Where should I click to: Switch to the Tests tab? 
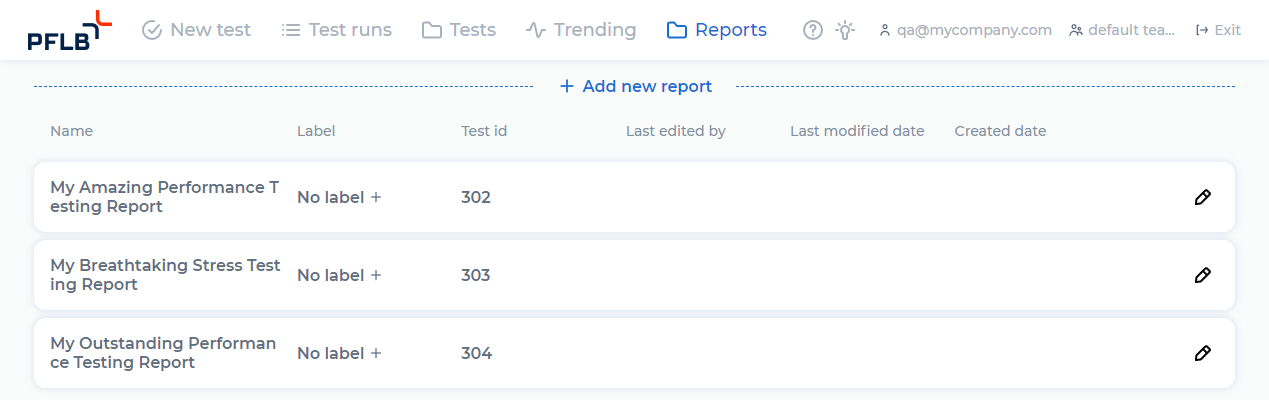[459, 30]
